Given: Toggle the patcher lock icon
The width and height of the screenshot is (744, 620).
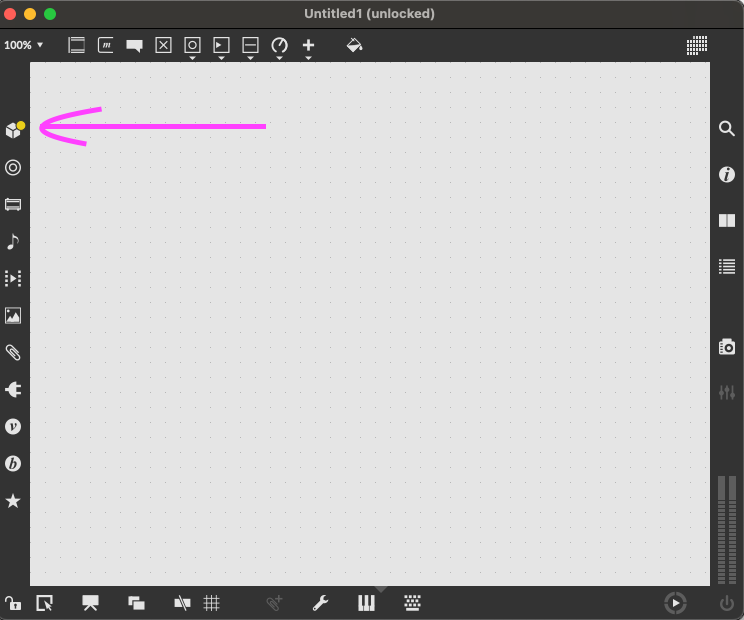Looking at the screenshot, I should click(13, 603).
